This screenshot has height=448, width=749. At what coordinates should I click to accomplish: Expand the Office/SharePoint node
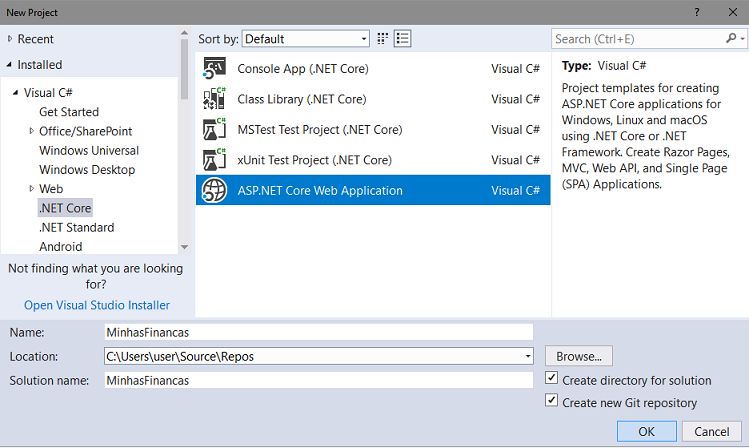pyautogui.click(x=32, y=131)
